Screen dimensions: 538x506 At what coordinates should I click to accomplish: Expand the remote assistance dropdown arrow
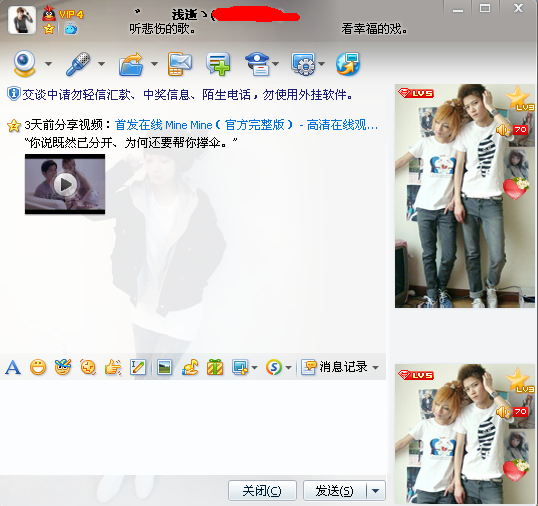pyautogui.click(x=321, y=64)
